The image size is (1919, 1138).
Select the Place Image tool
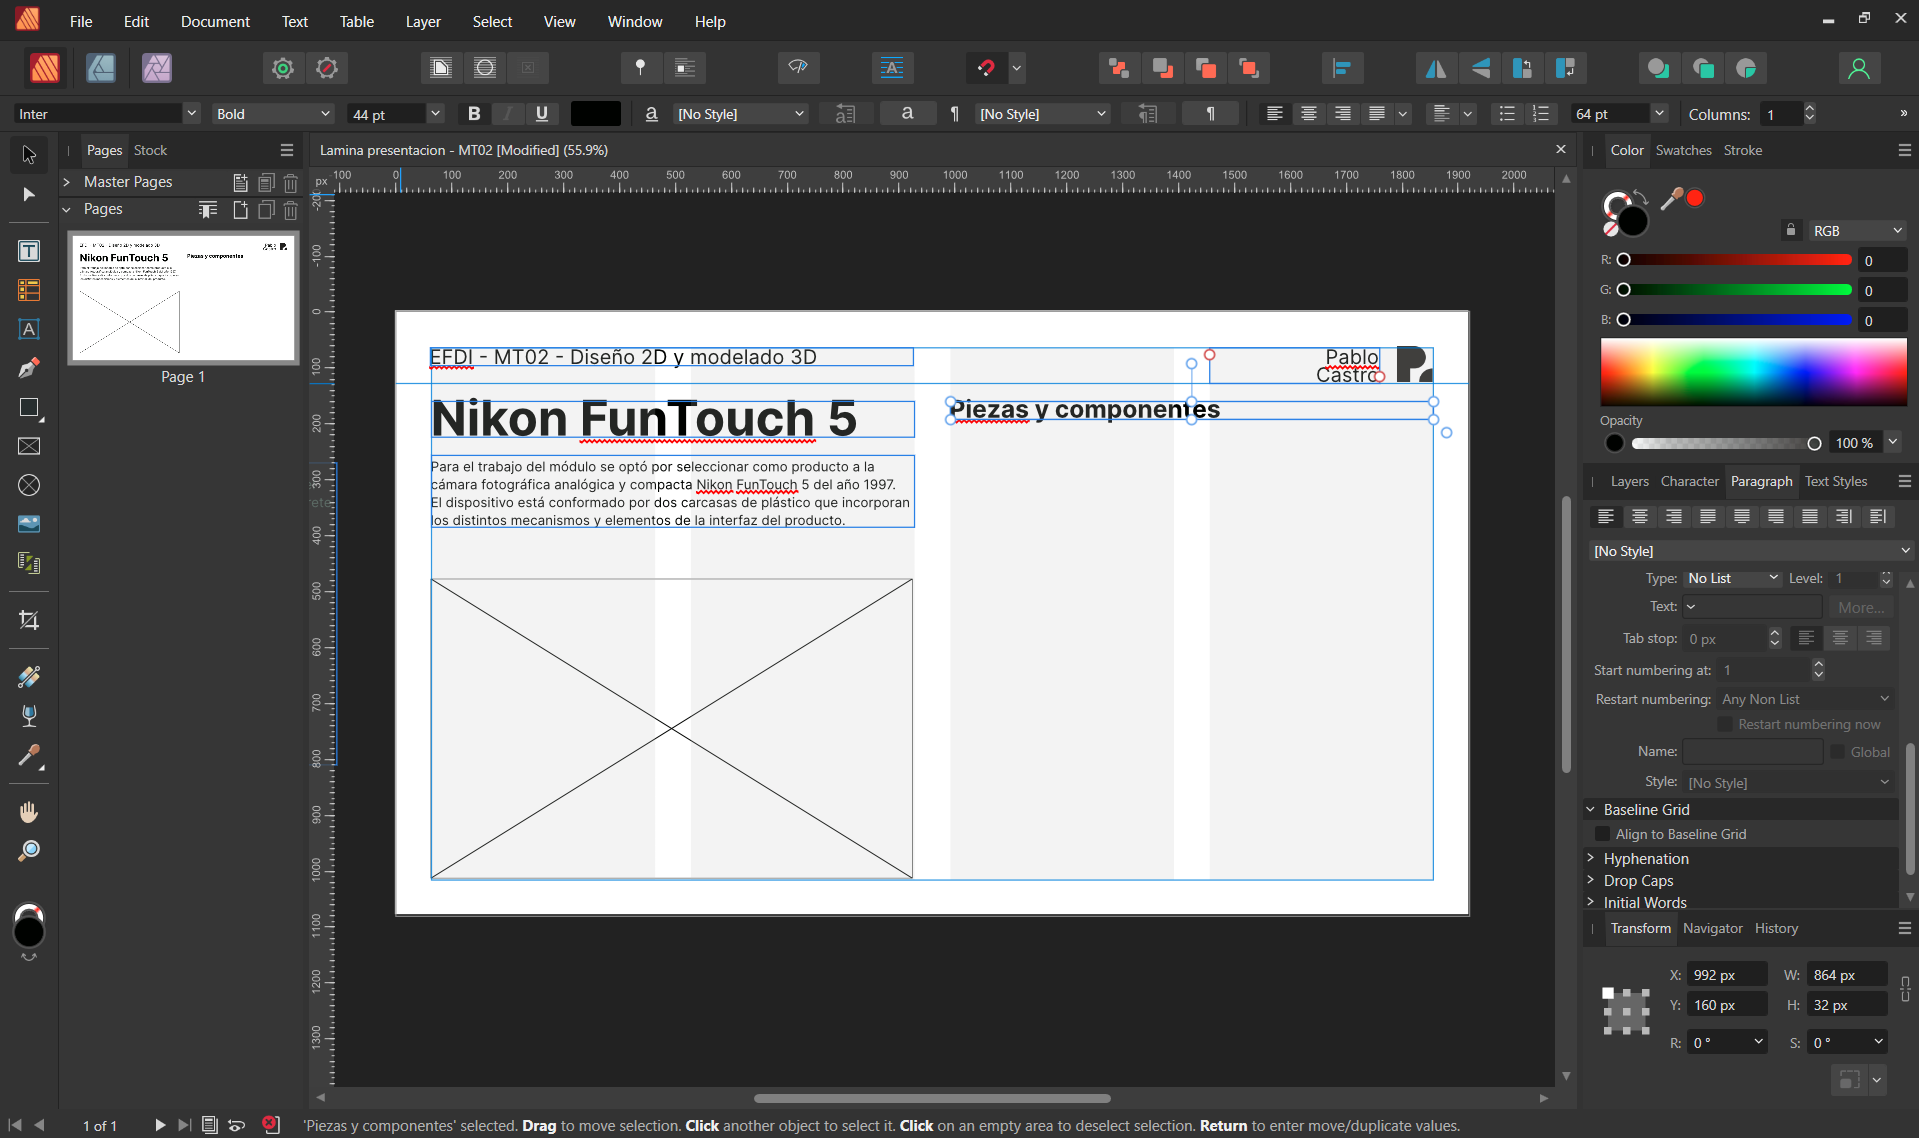coord(29,524)
